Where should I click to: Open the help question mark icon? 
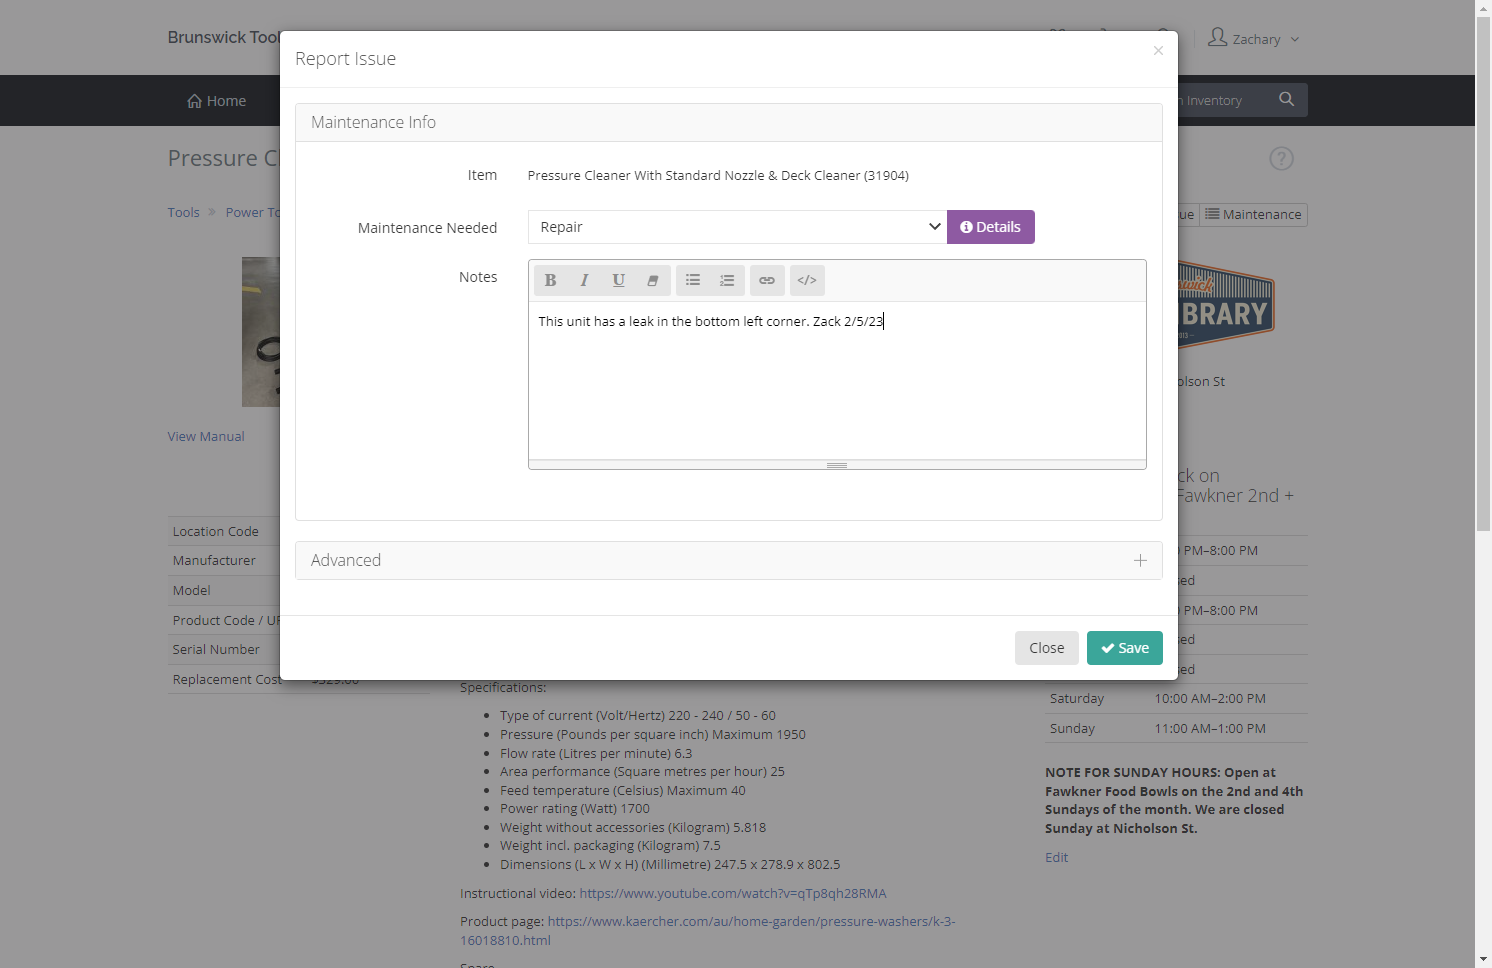coord(1281,159)
